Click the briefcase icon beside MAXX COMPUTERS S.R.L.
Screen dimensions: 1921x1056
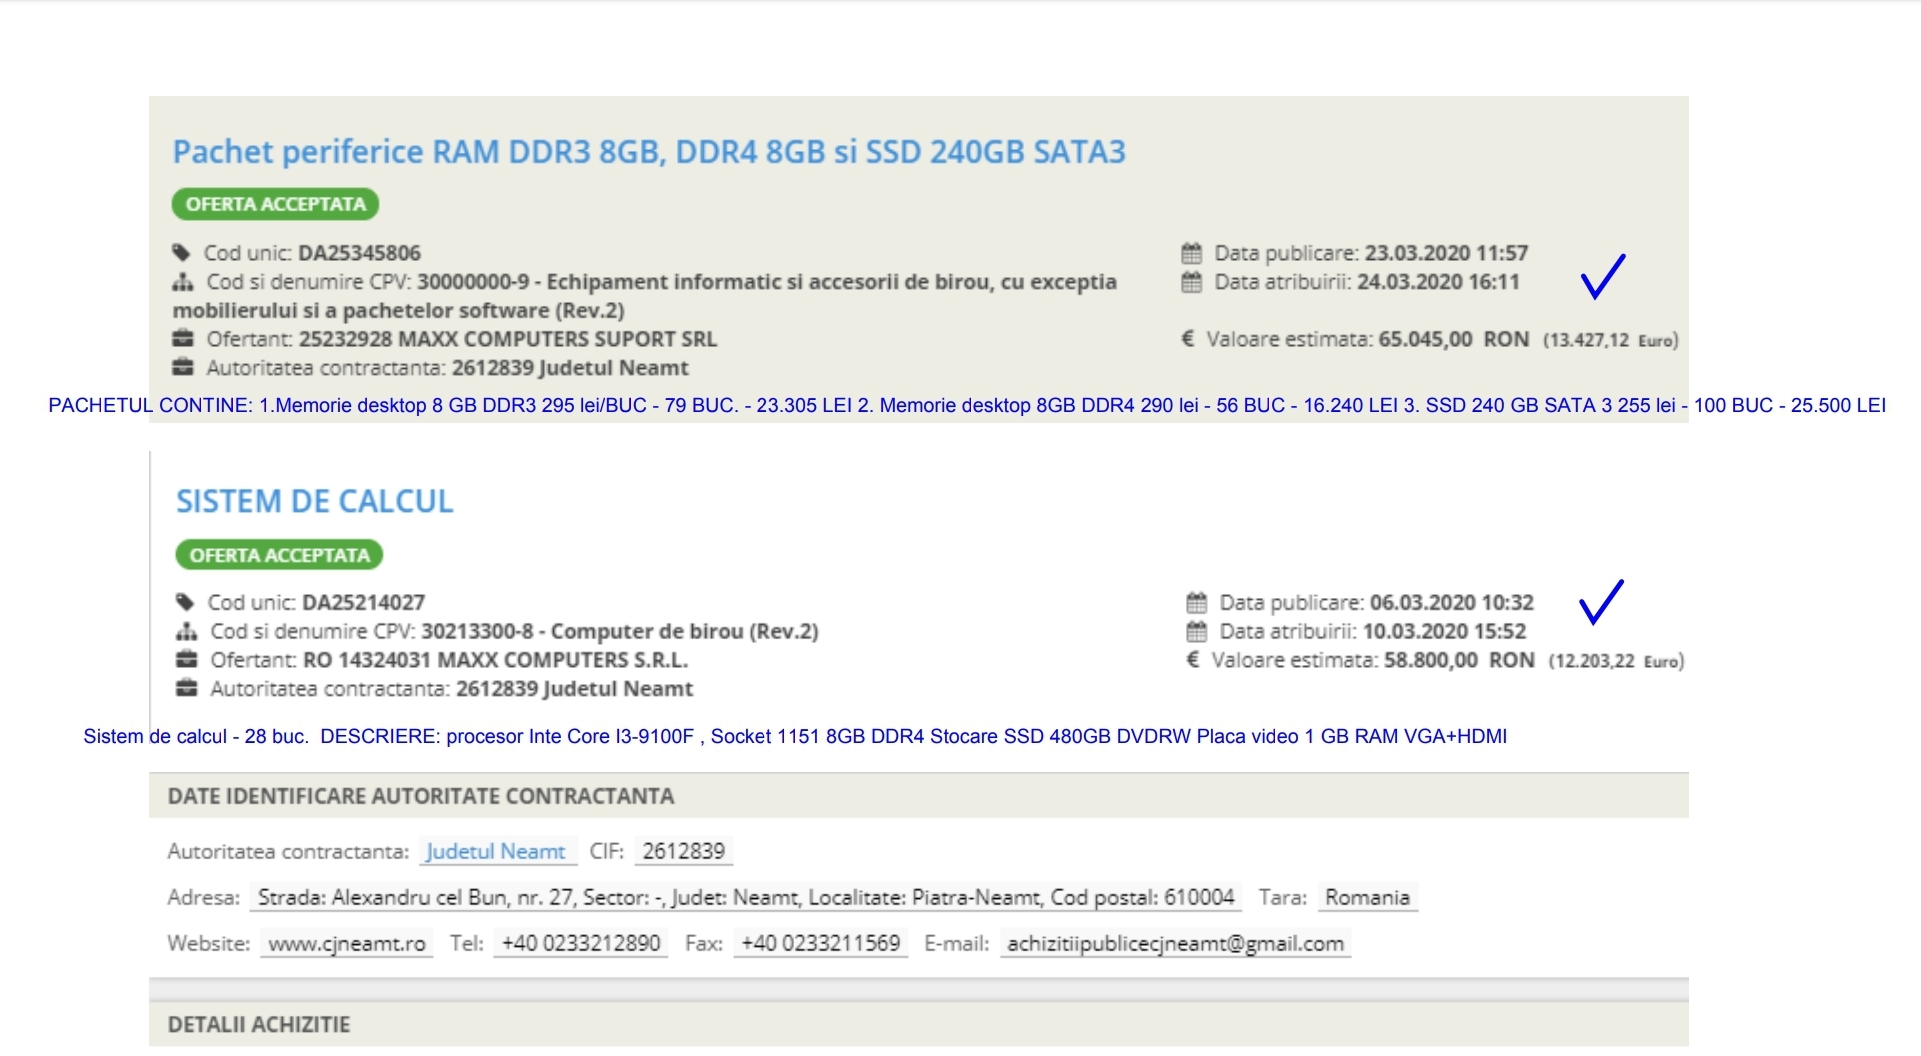click(x=186, y=660)
